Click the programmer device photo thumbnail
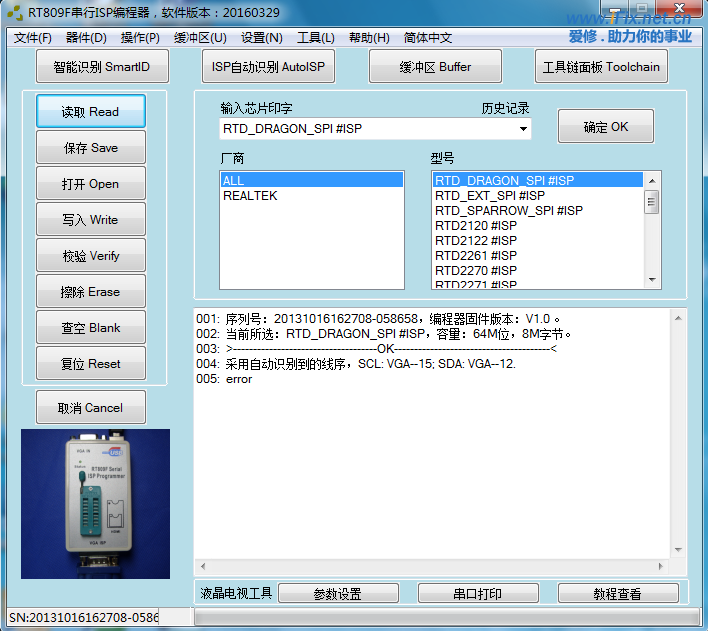Viewport: 708px width, 631px height. pos(96,503)
